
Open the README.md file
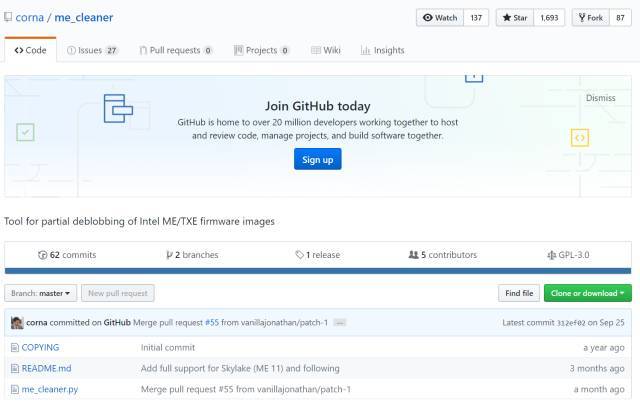(x=46, y=368)
